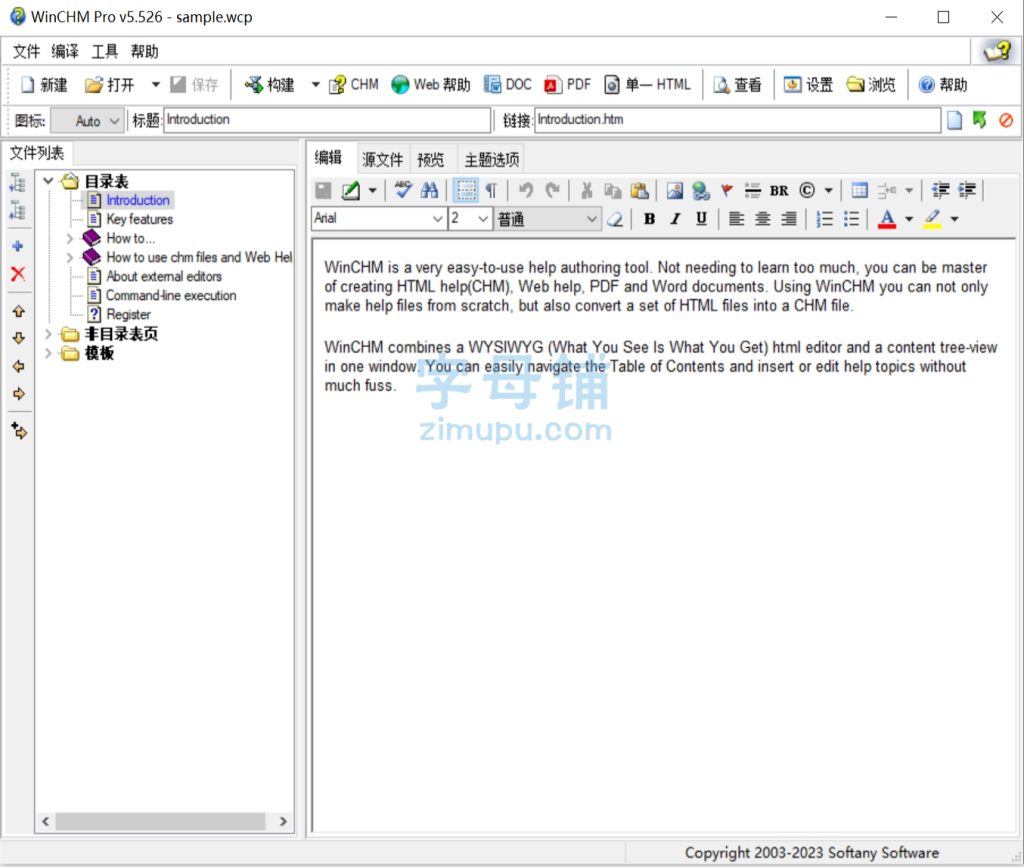Open find with the binoculars icon
Viewport: 1024px width, 867px height.
click(x=429, y=190)
